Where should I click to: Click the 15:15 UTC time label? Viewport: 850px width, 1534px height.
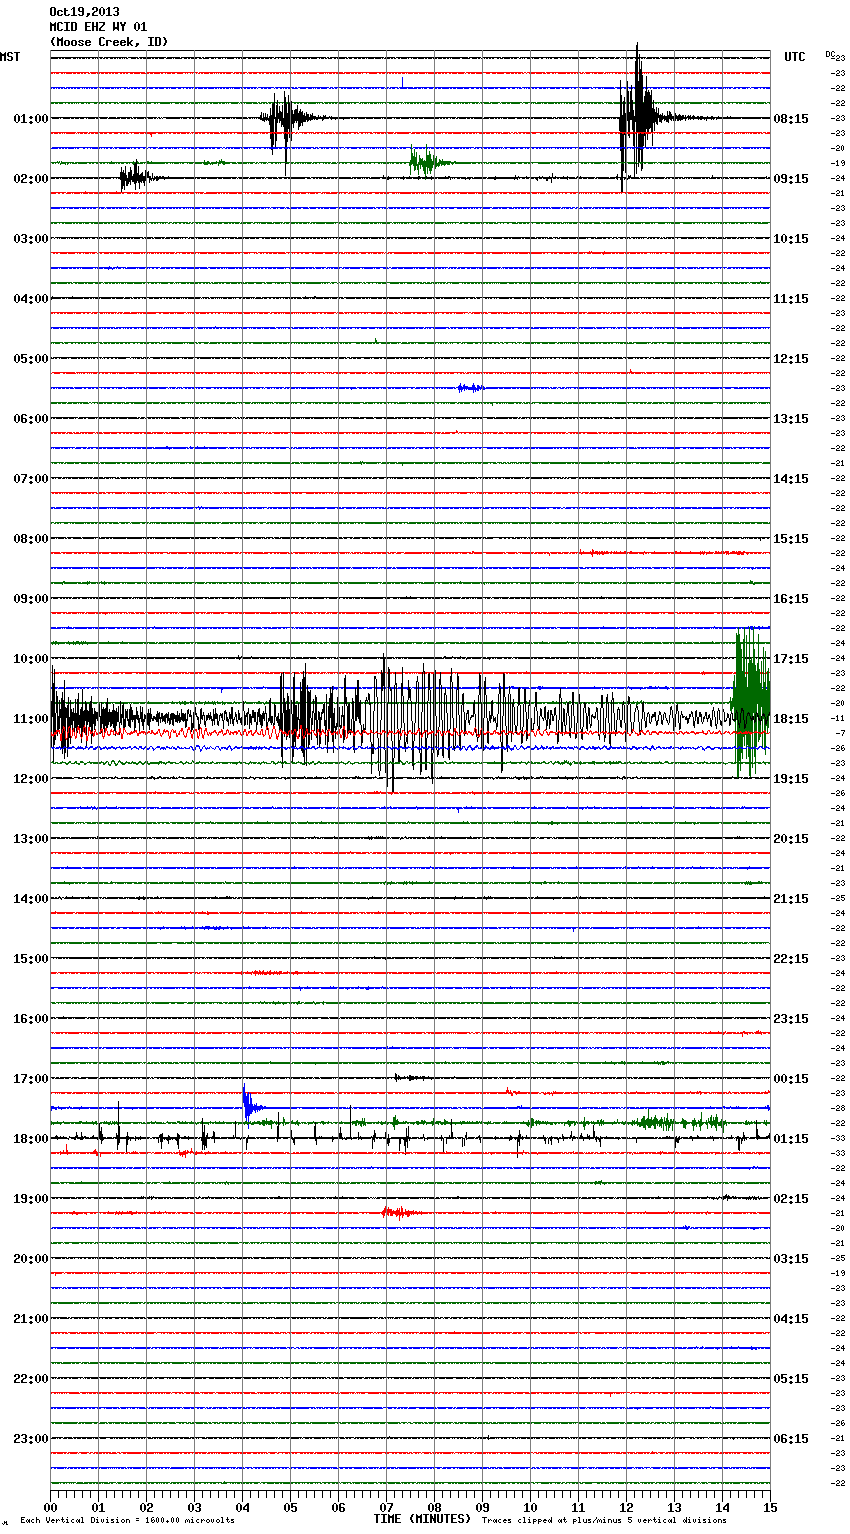(x=791, y=539)
